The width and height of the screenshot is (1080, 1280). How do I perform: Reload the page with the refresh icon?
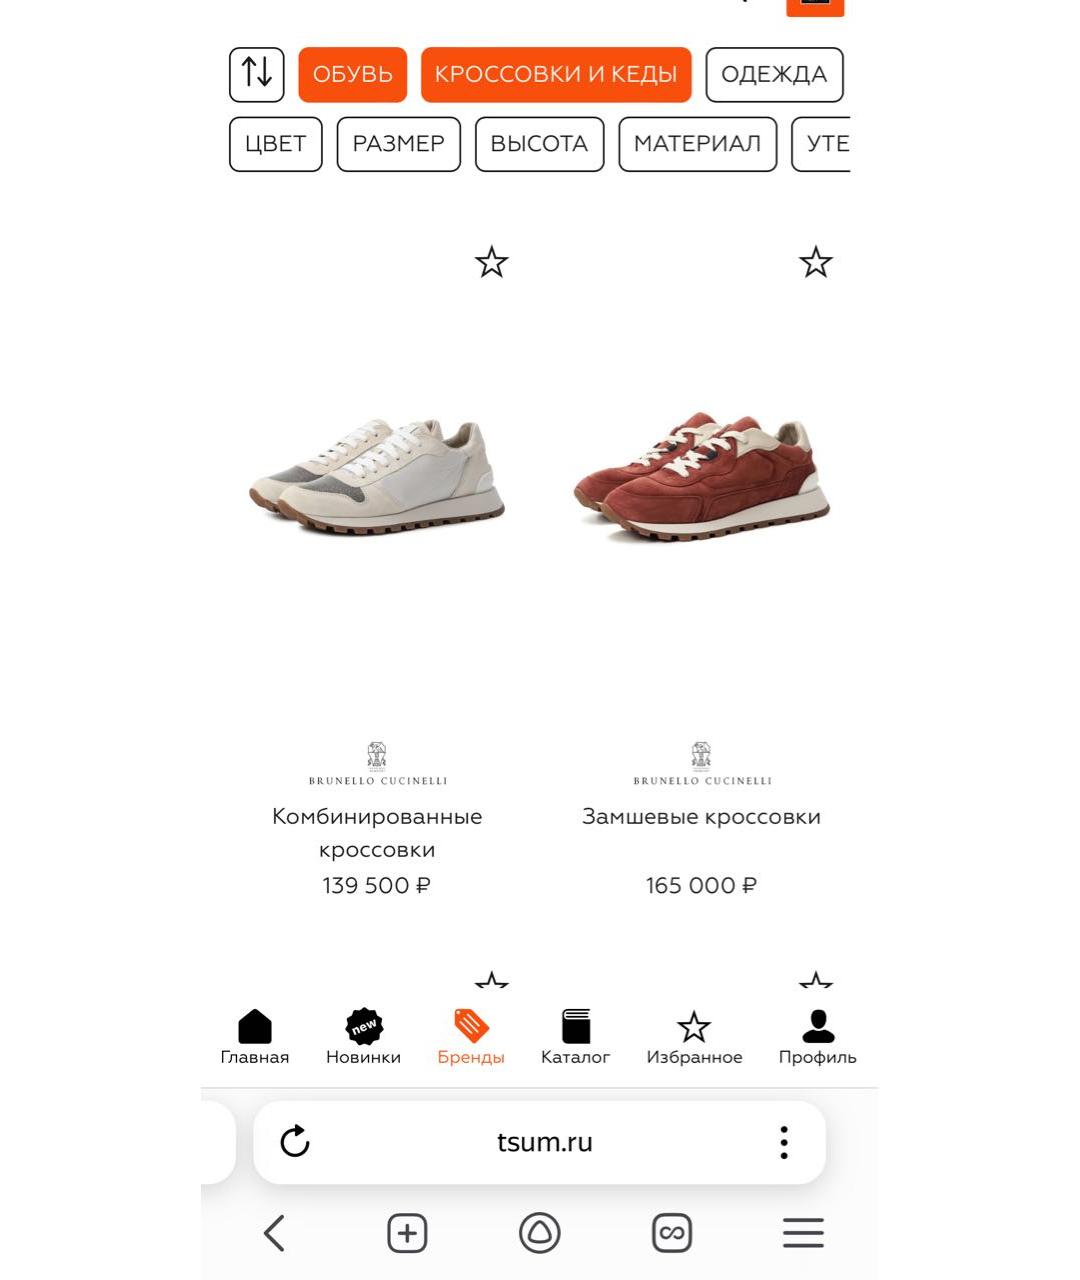click(x=295, y=1142)
